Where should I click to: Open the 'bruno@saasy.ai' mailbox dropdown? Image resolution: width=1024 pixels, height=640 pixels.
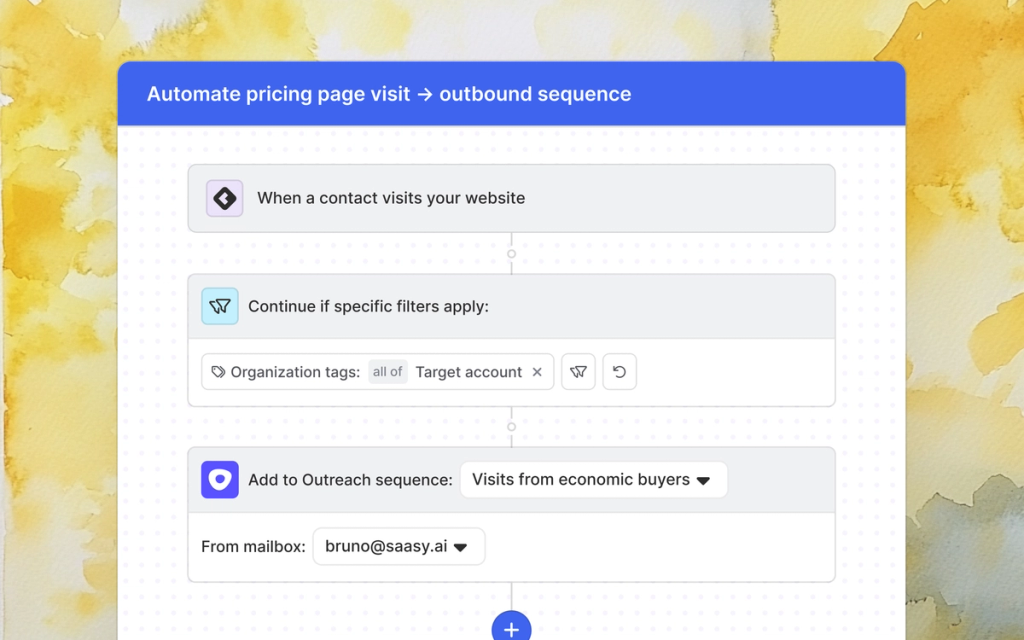point(398,546)
